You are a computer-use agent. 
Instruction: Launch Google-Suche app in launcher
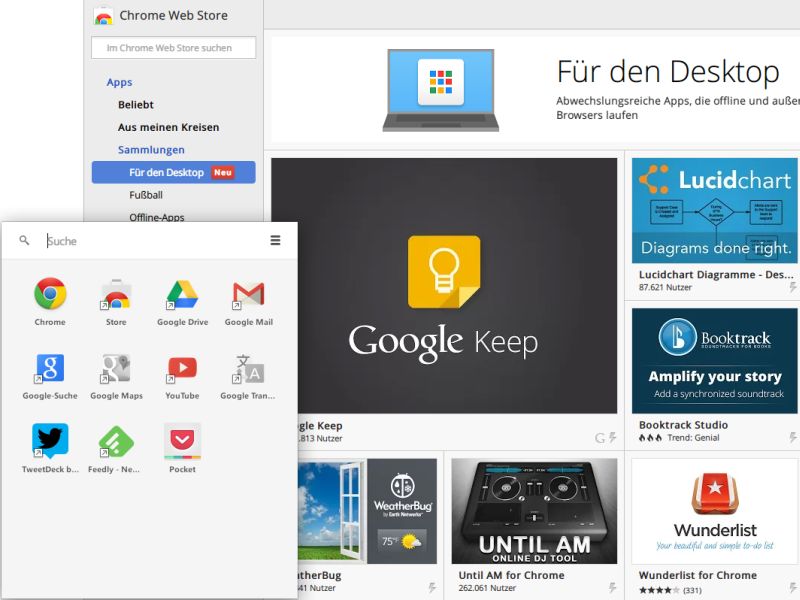click(50, 368)
